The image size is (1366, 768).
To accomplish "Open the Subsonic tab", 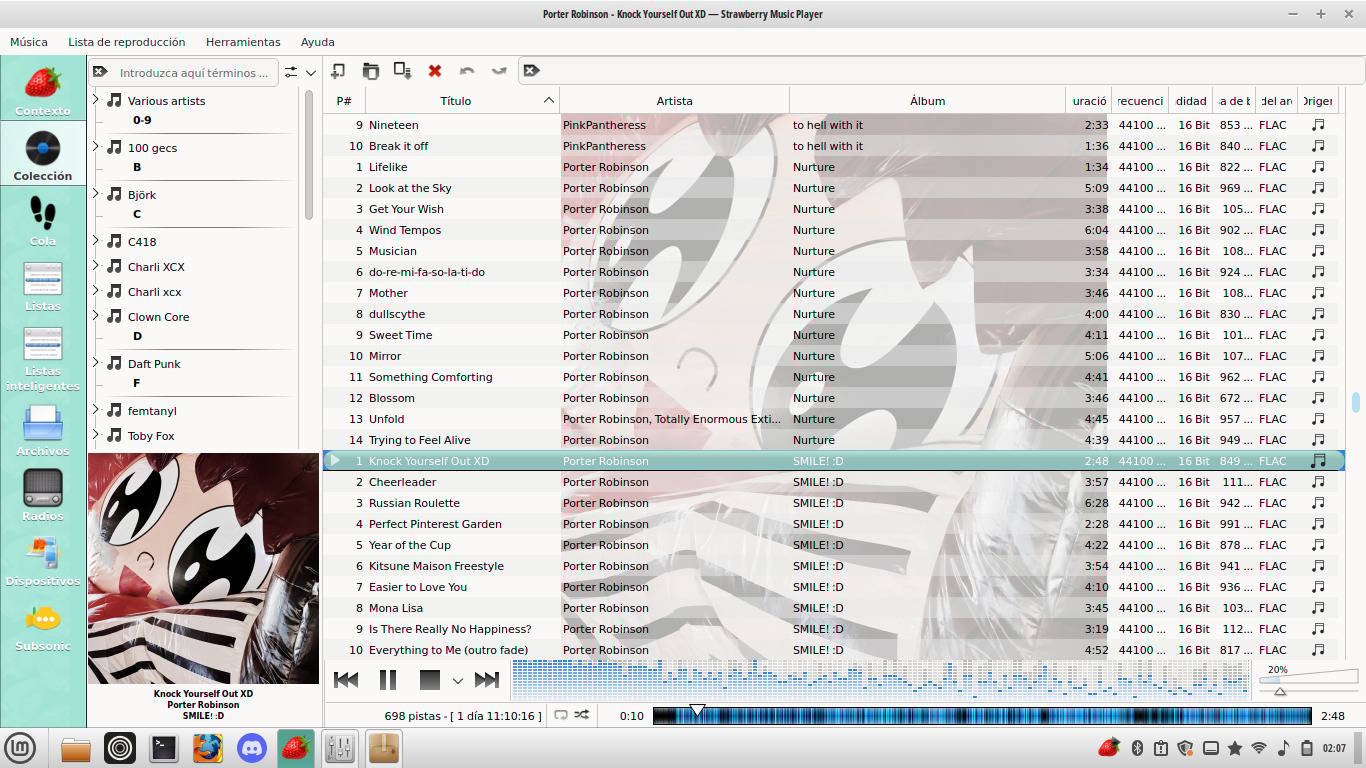I will pyautogui.click(x=43, y=625).
